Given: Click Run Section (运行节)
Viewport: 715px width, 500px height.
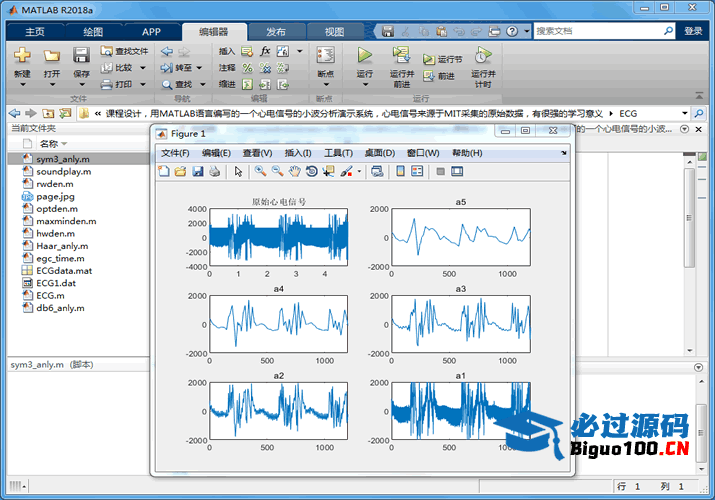Looking at the screenshot, I should 442,59.
